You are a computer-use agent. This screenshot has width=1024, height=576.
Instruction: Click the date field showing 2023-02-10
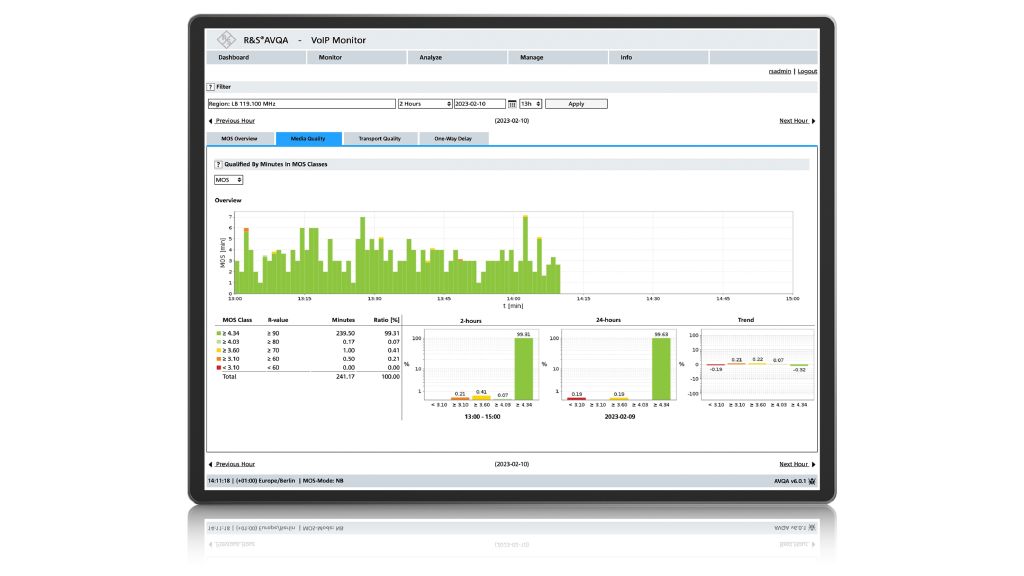pos(479,104)
